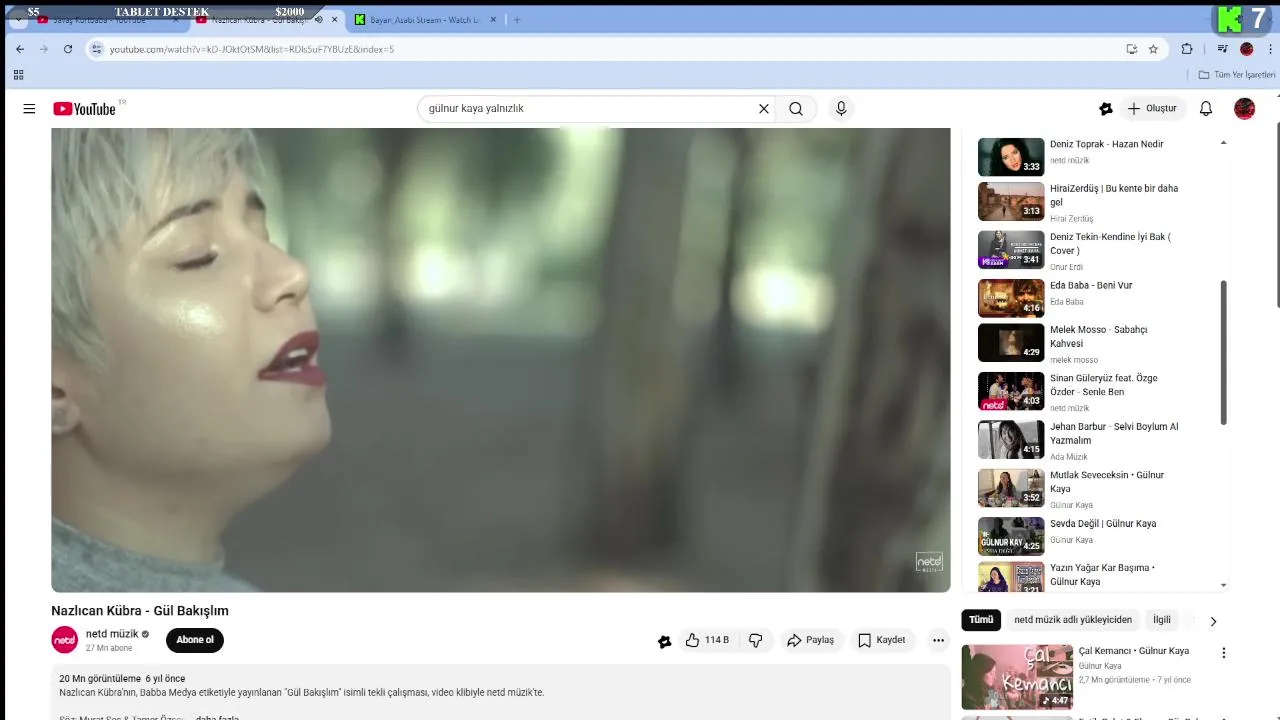
Task: Open YouTube account avatar menu
Action: 1245,109
